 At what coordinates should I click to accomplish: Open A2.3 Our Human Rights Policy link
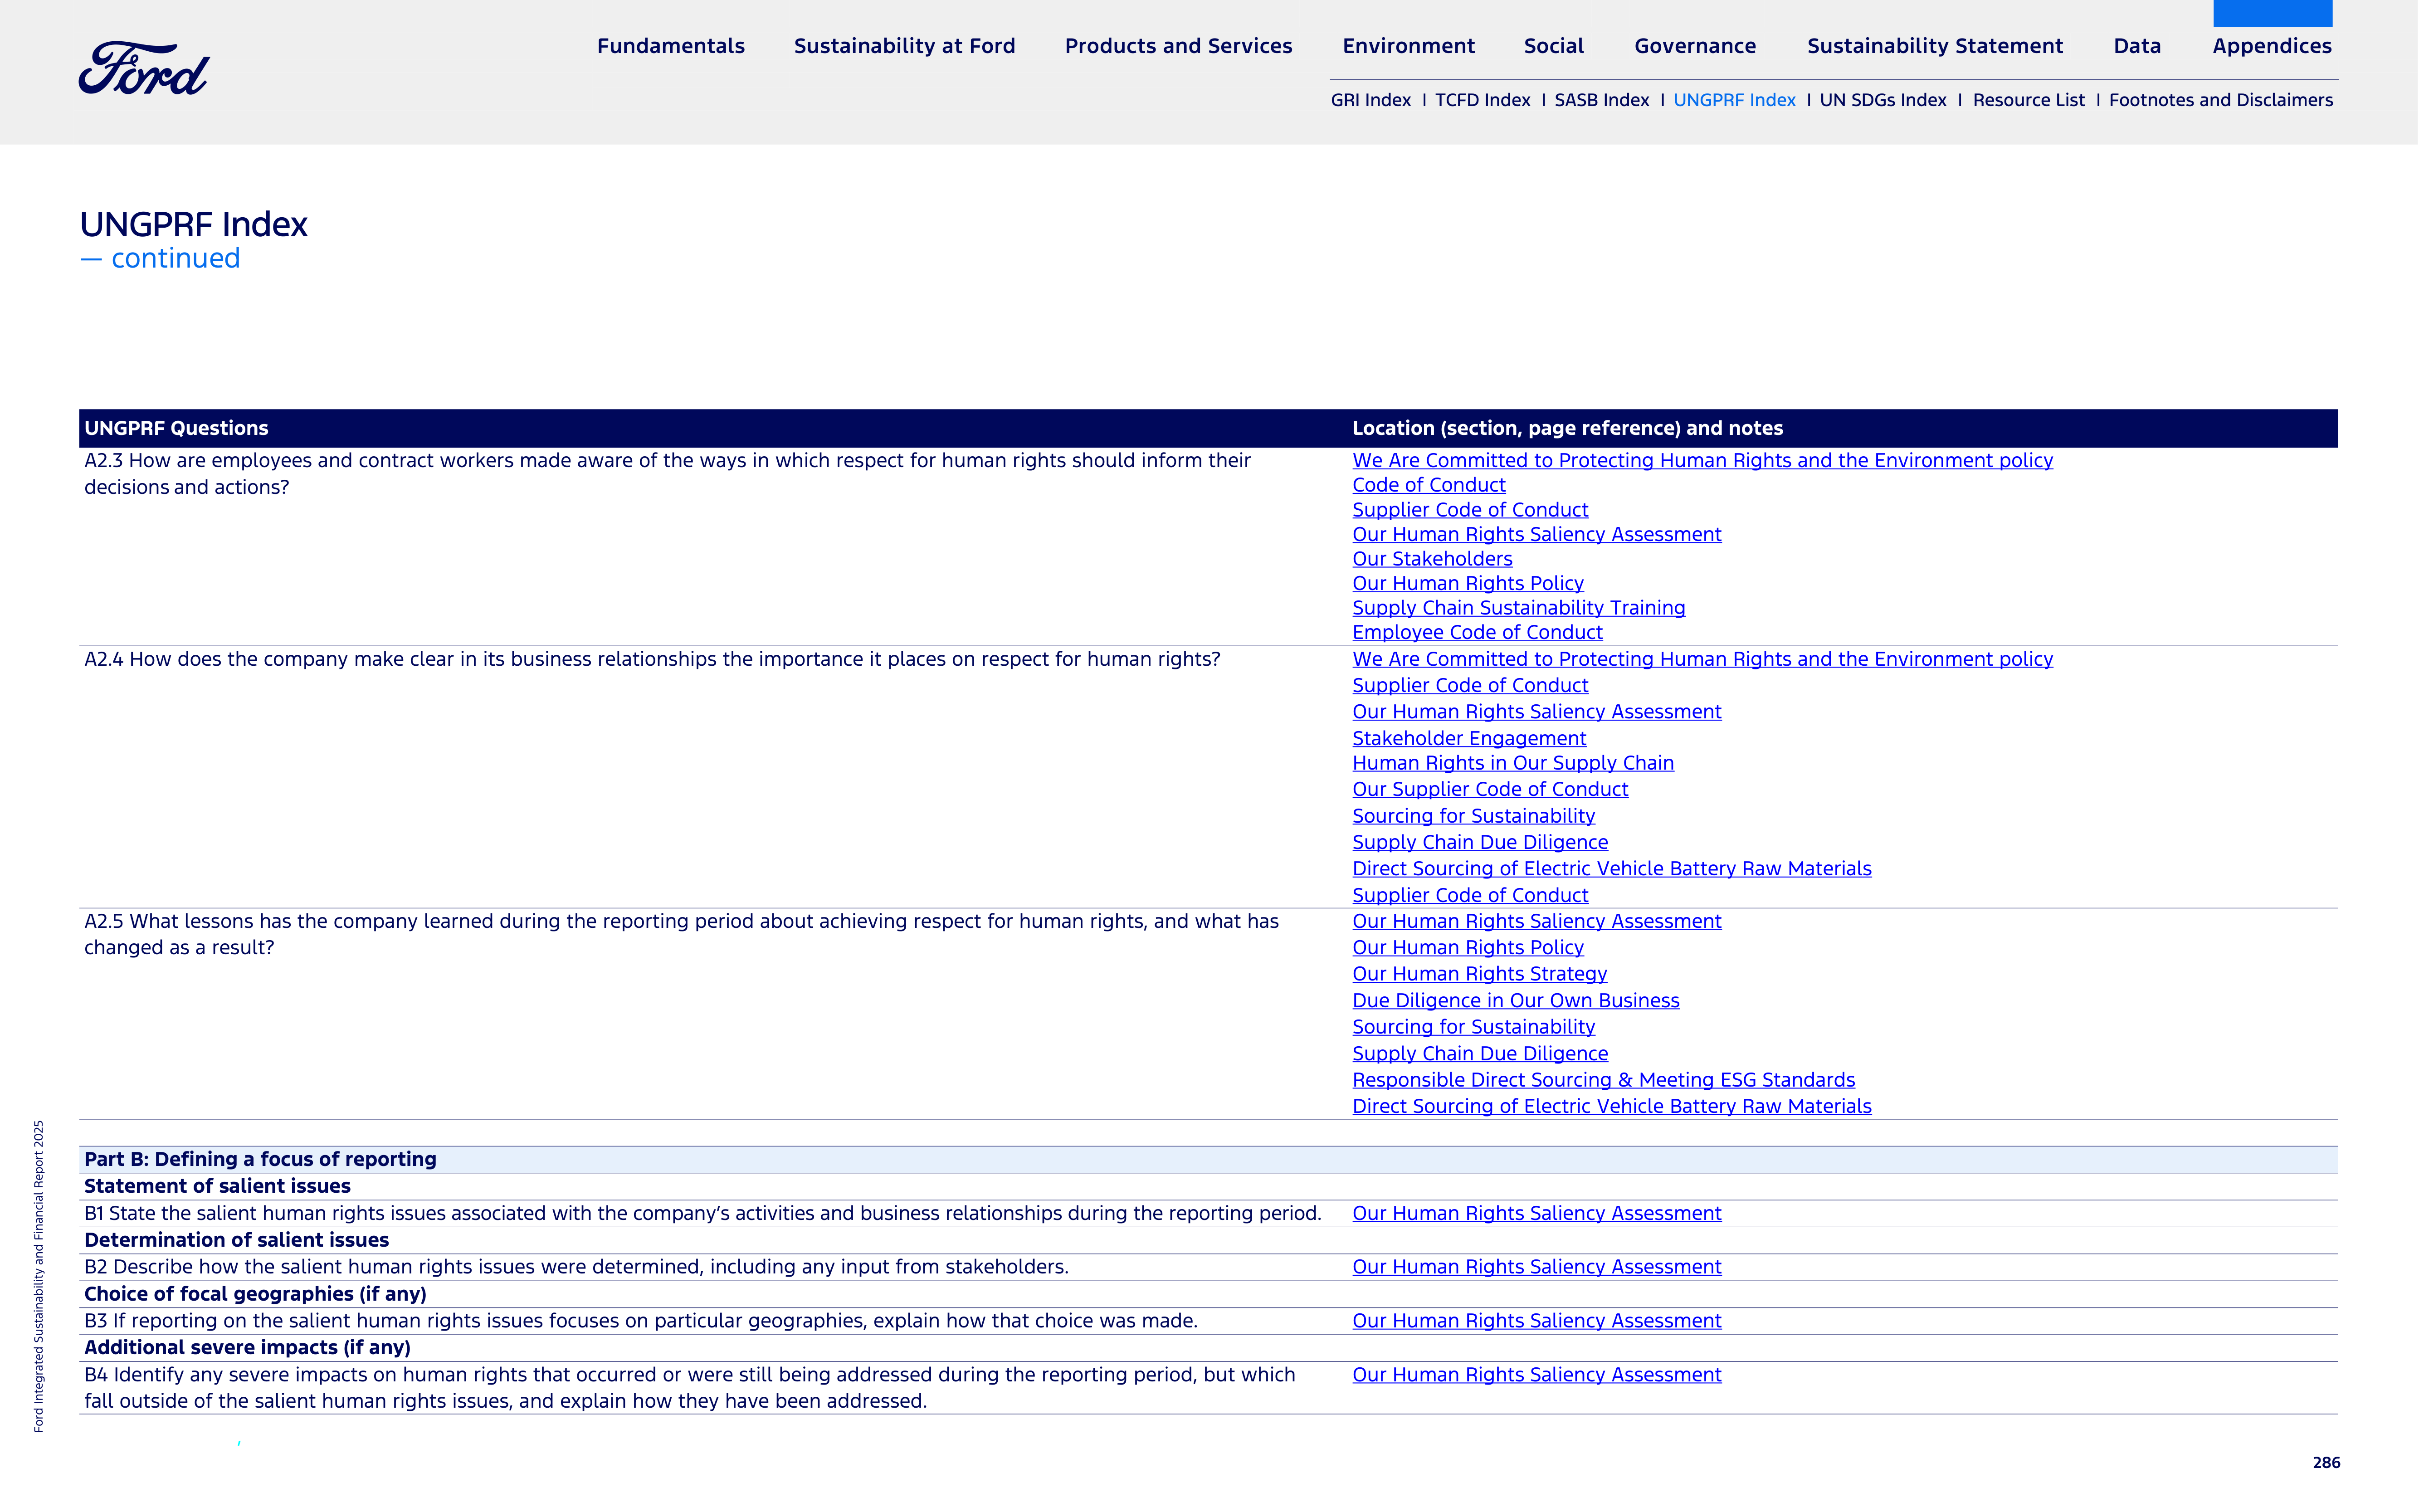pos(1468,583)
